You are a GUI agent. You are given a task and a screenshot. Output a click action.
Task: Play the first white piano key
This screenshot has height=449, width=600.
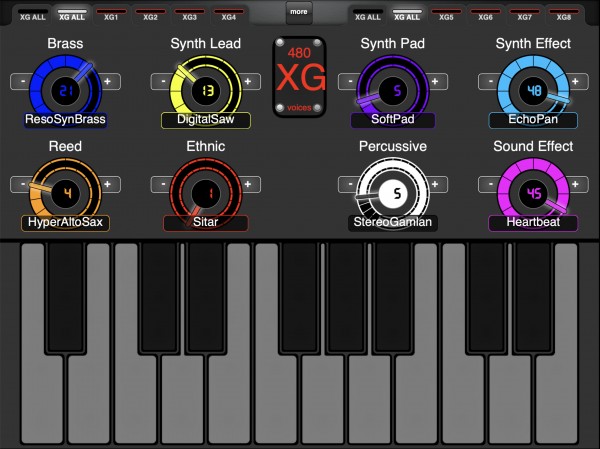pos(42,398)
